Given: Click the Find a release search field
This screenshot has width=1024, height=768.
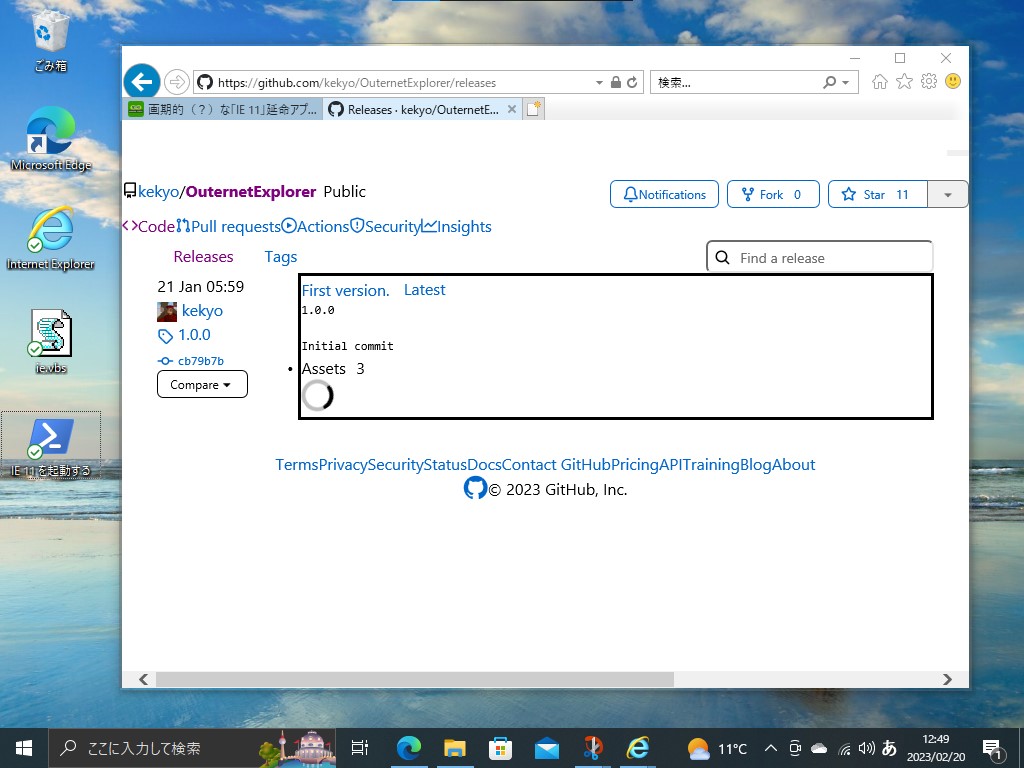Looking at the screenshot, I should coord(820,257).
